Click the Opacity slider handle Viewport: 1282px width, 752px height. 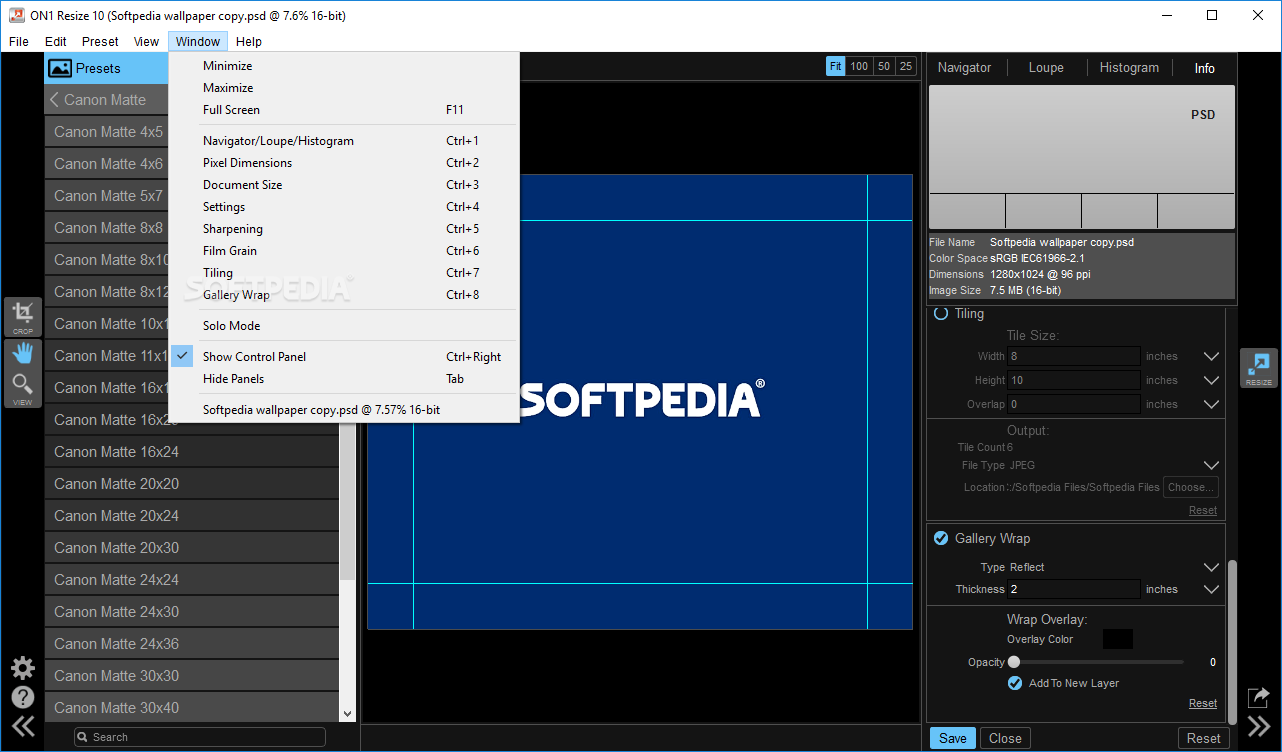click(1014, 662)
